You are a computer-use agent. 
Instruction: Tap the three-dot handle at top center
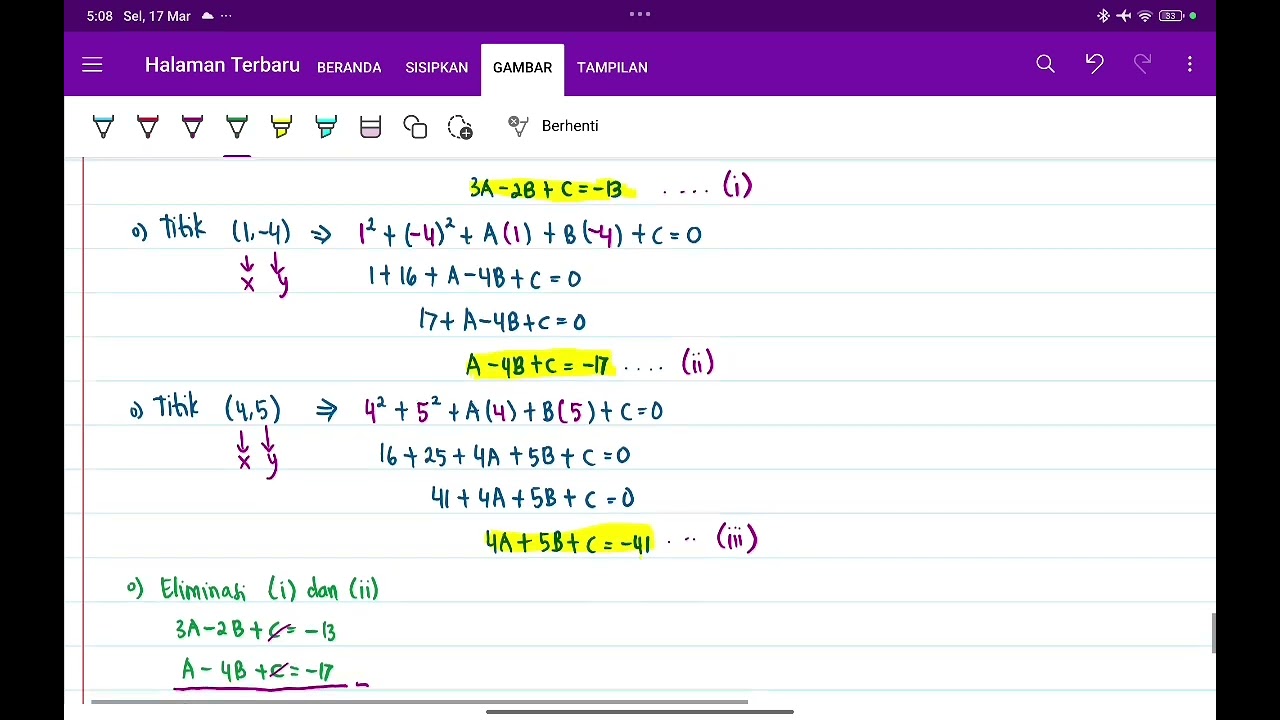click(x=640, y=14)
